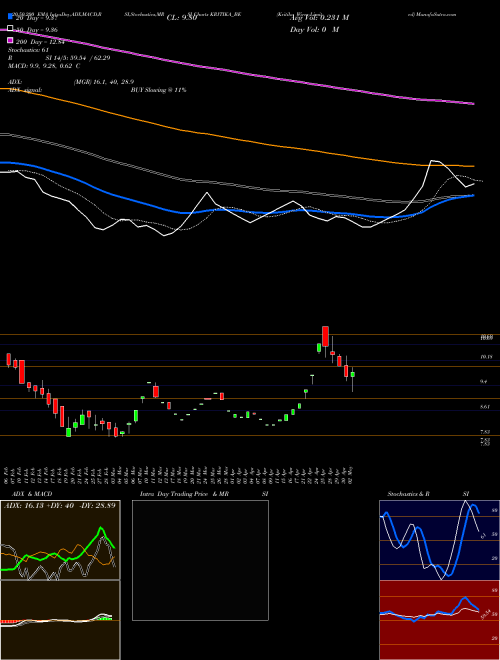Click the 'Day Vol: 0 M' label
Screen dimensions: 500x660
tap(314, 29)
